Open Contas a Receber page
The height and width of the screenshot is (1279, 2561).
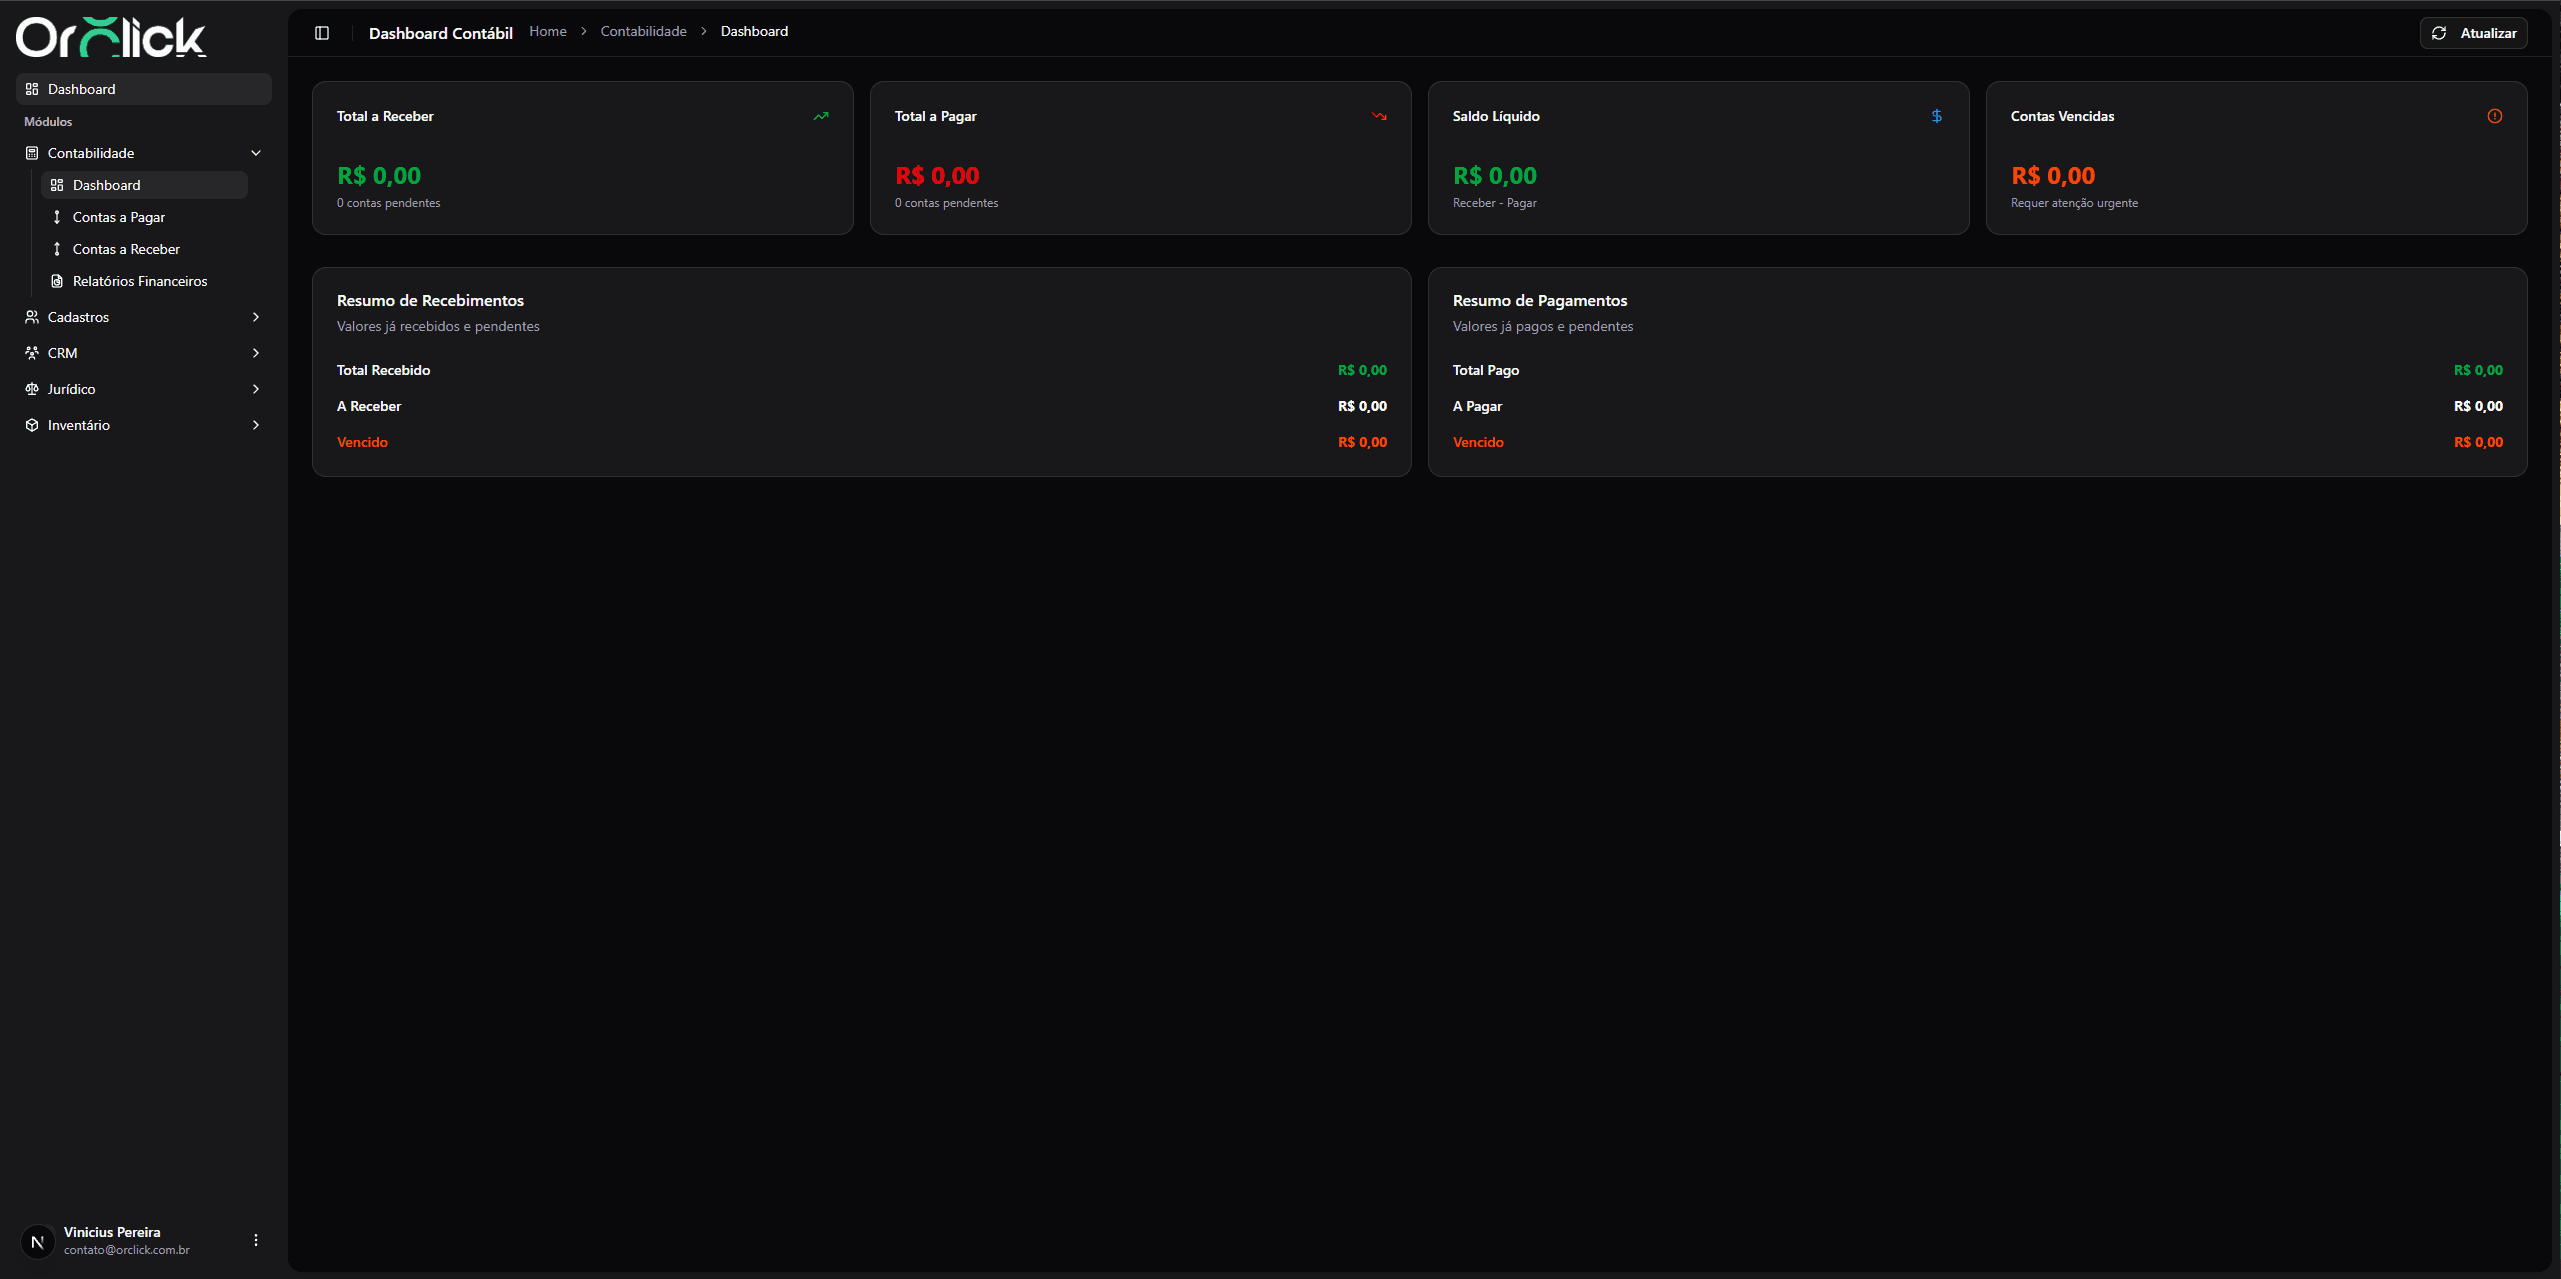(x=144, y=249)
